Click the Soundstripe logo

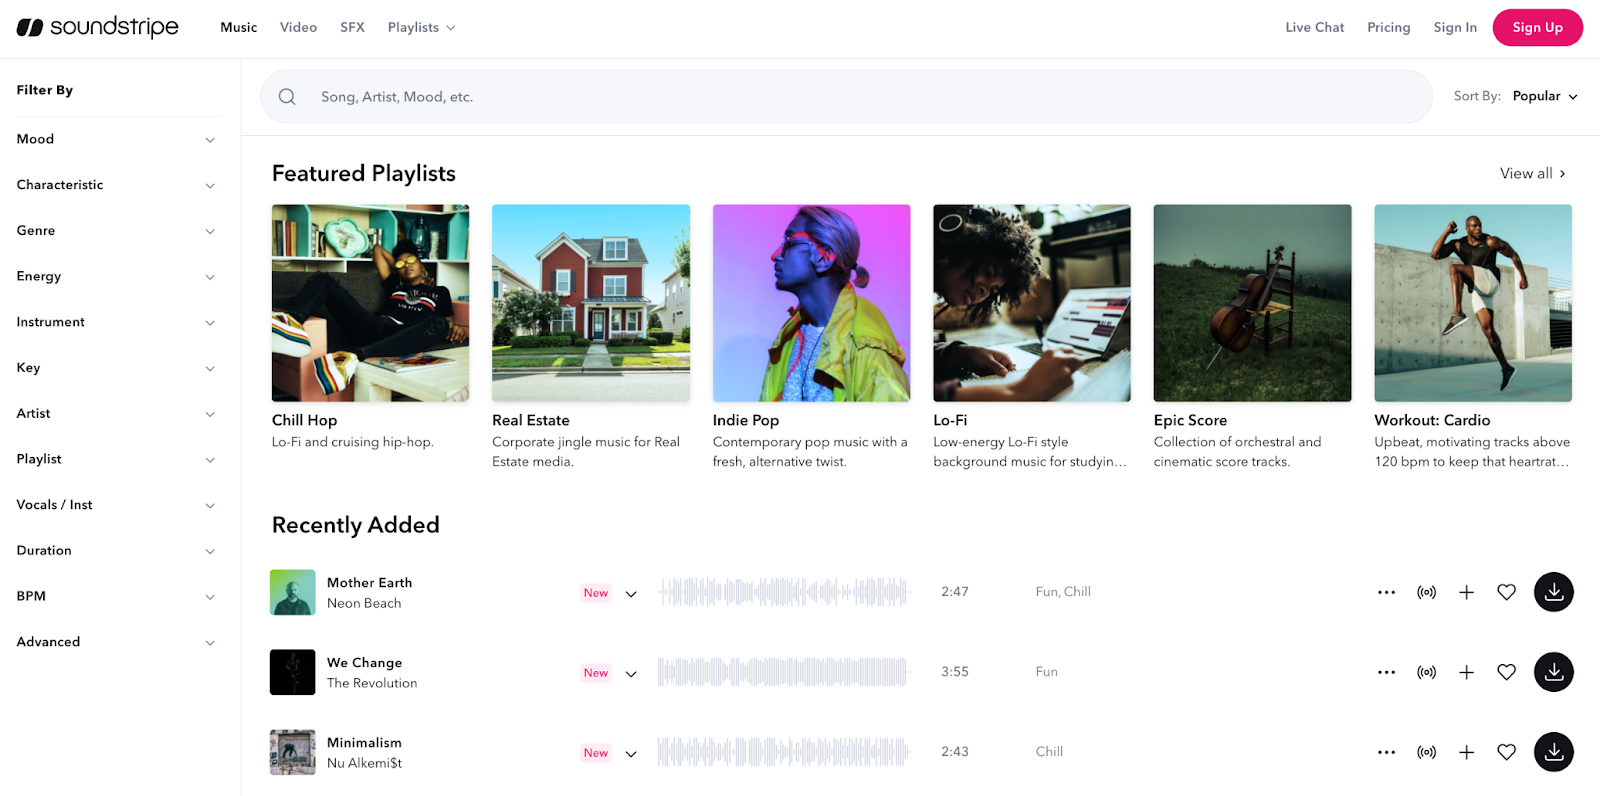pos(97,27)
